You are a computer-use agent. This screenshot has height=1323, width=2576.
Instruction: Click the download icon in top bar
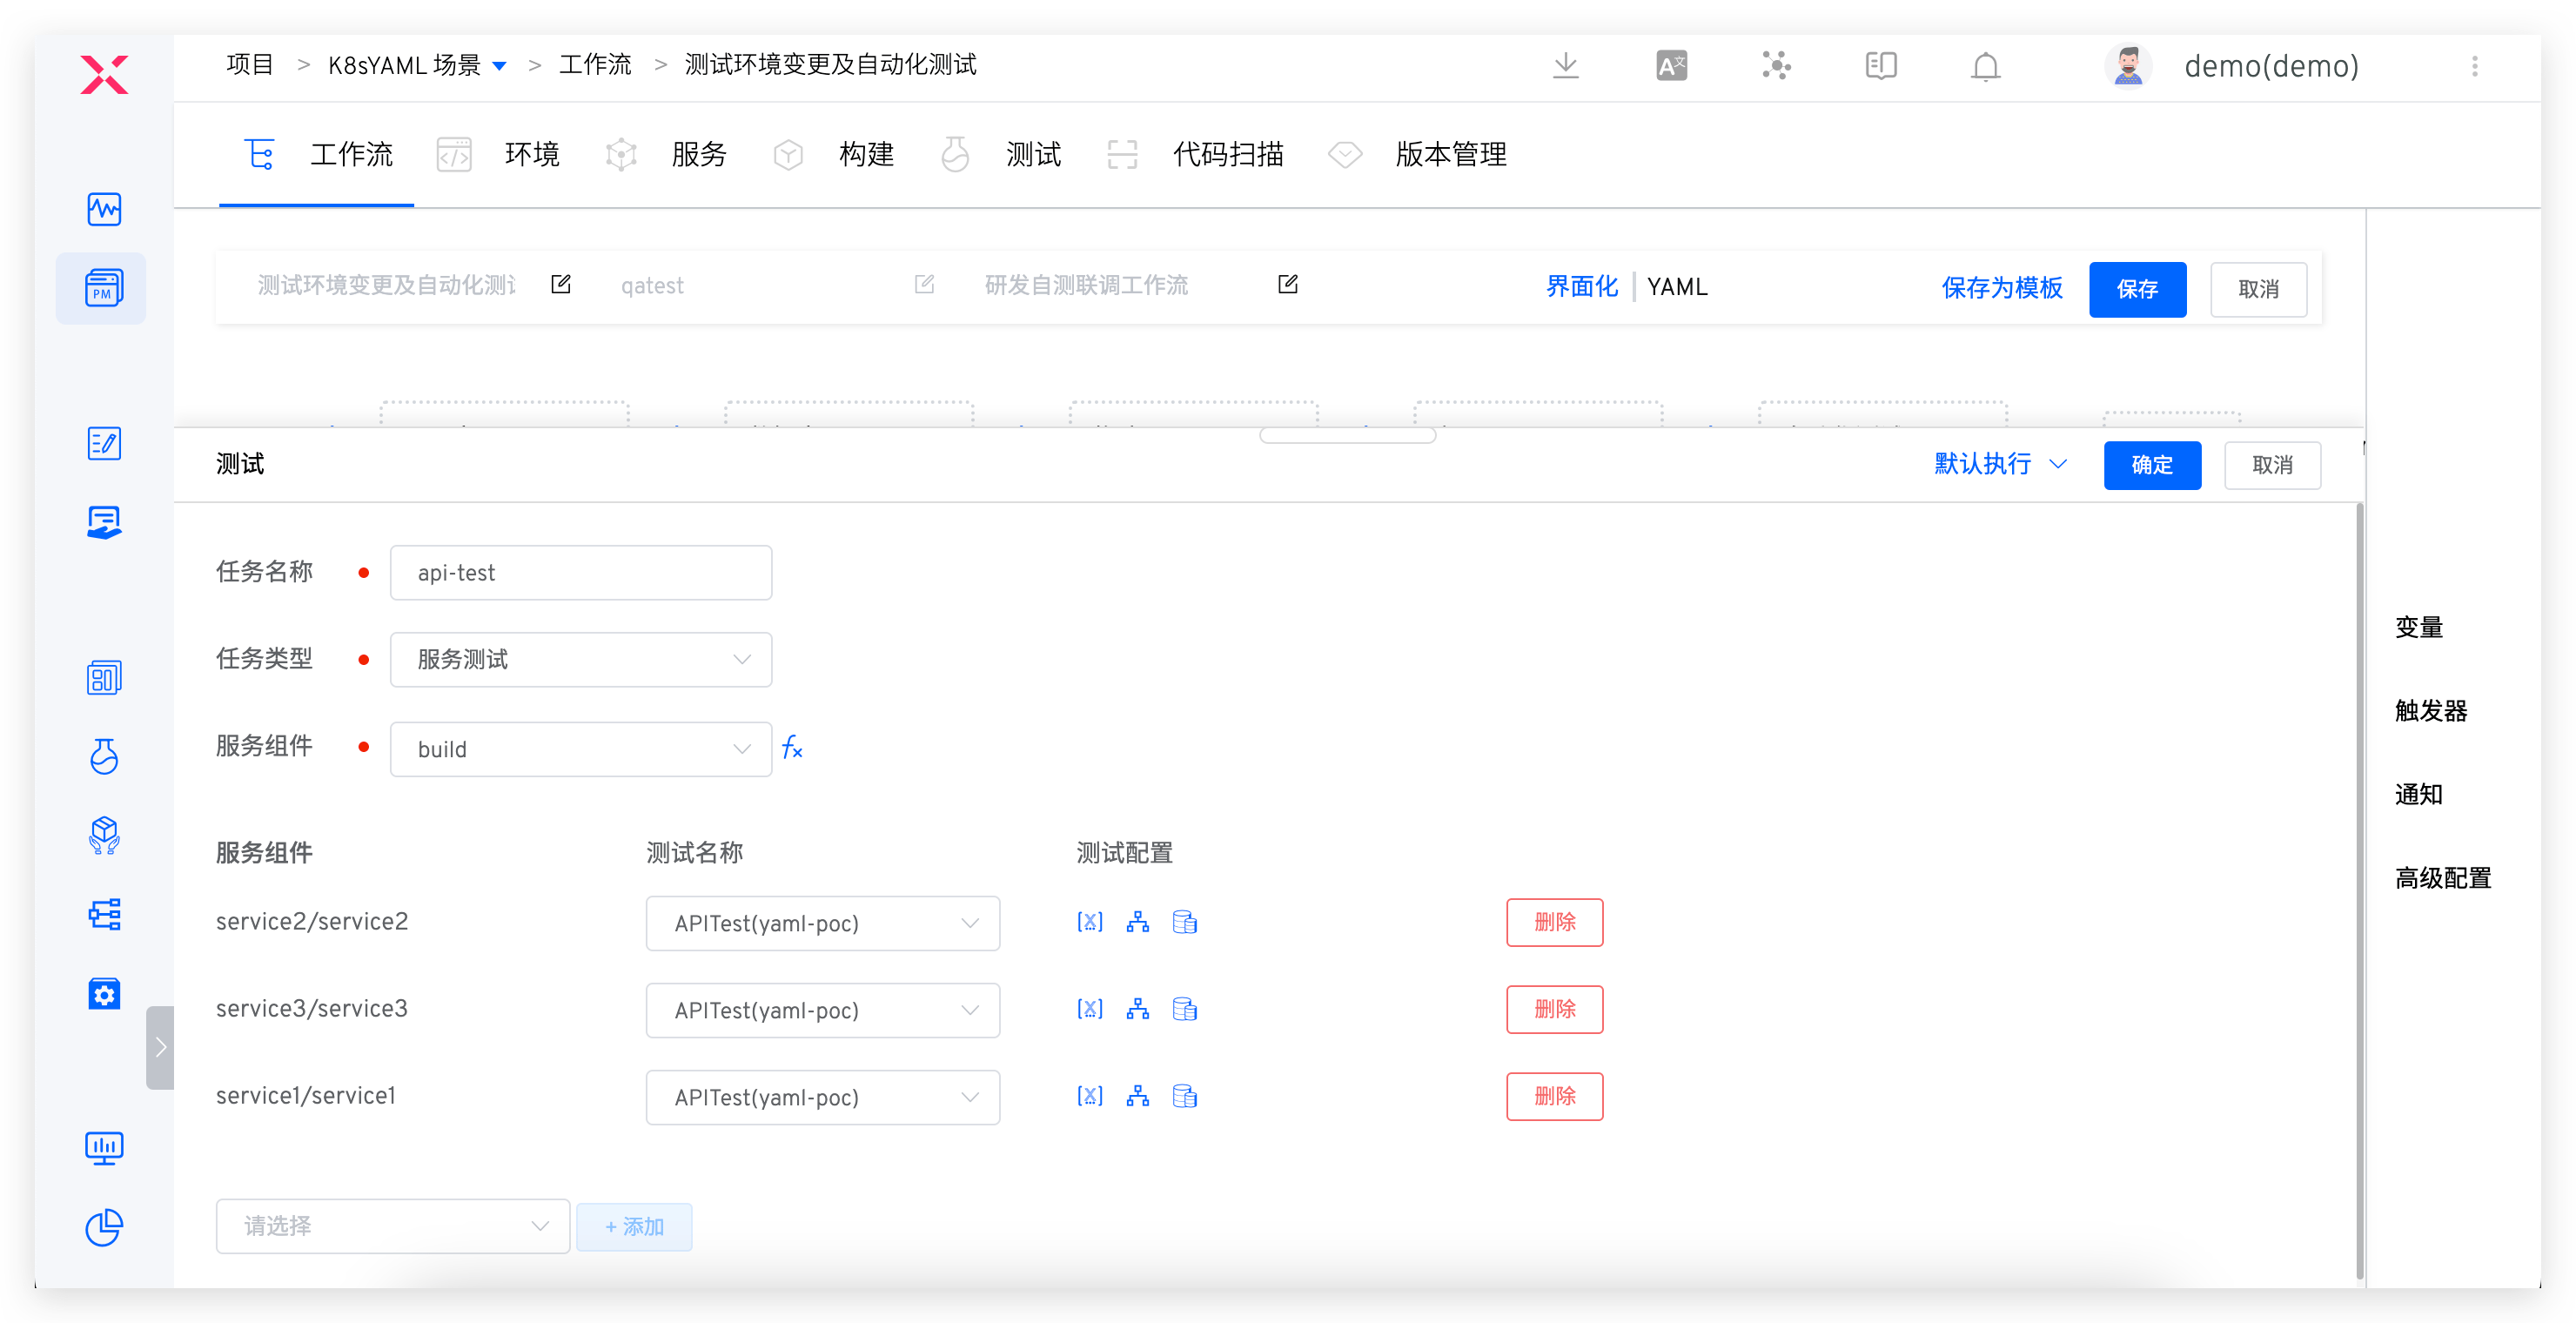(1565, 66)
